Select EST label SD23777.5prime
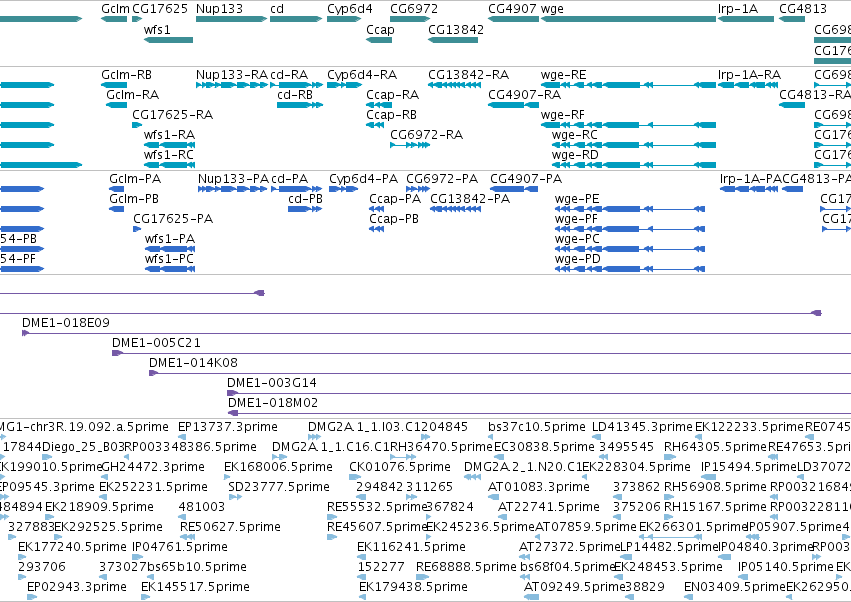The width and height of the screenshot is (851, 602). [x=279, y=487]
